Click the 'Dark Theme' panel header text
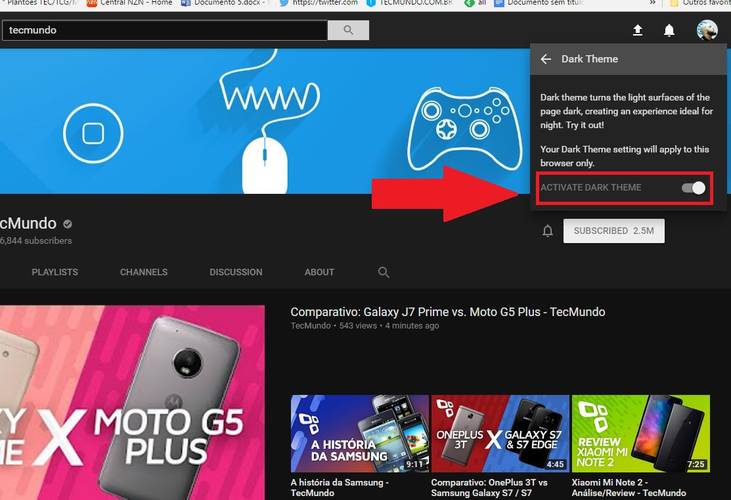 pyautogui.click(x=590, y=59)
